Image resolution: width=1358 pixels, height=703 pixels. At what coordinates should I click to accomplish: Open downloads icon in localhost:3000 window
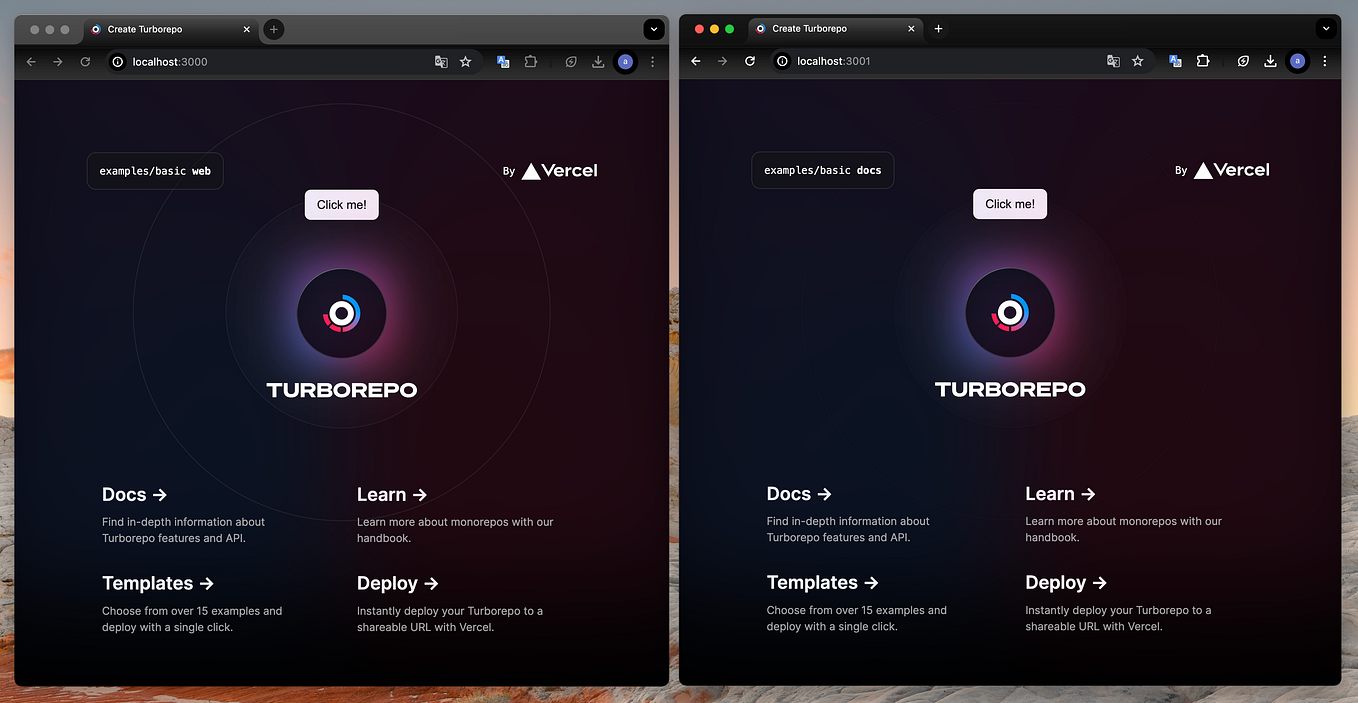(x=598, y=62)
